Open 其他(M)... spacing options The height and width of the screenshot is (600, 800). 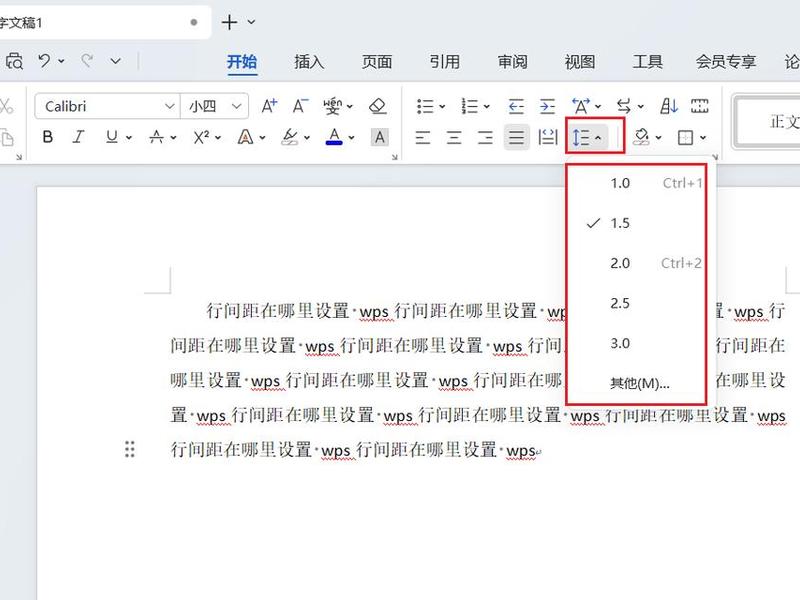[637, 383]
